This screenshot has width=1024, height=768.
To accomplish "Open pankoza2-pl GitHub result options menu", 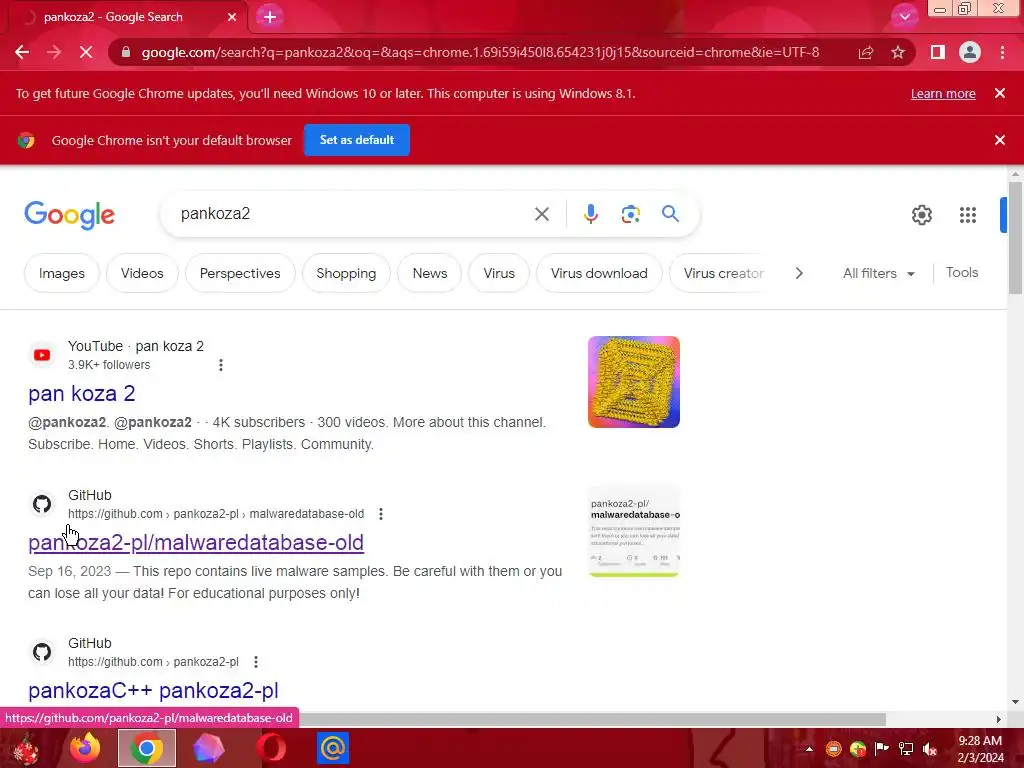I will click(x=256, y=662).
